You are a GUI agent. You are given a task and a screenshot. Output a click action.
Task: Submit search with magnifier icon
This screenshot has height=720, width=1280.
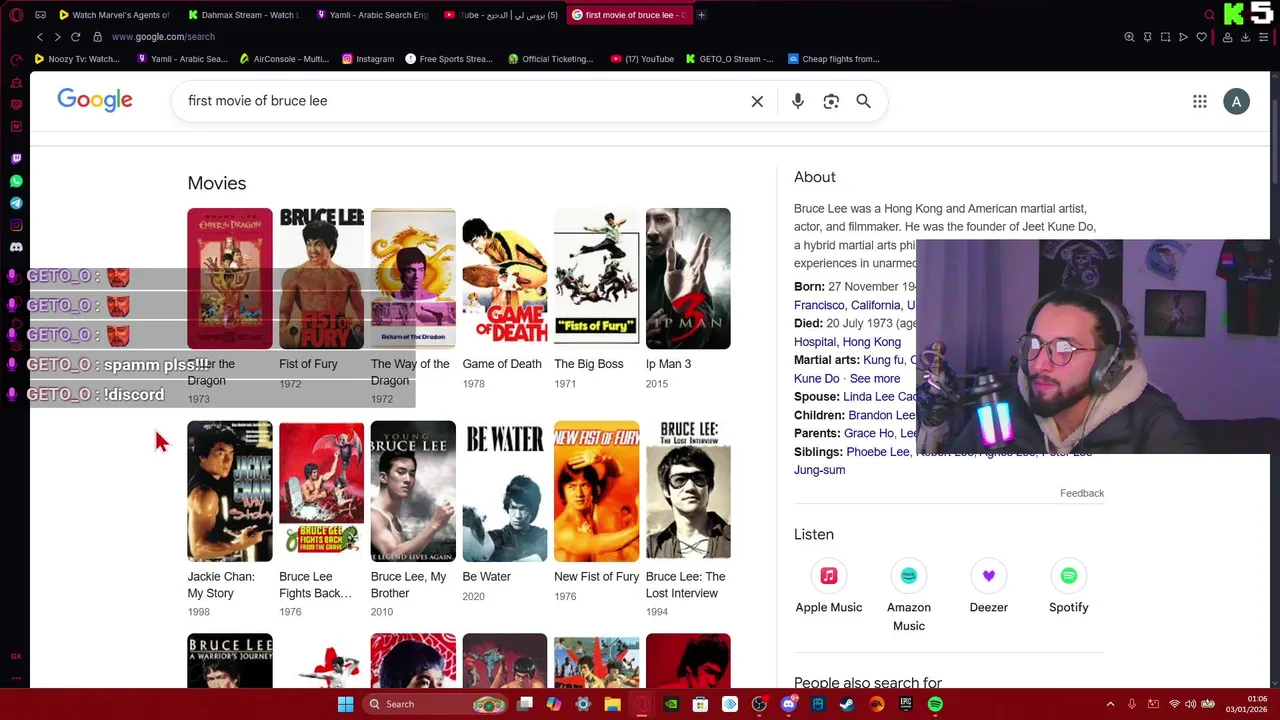[864, 101]
